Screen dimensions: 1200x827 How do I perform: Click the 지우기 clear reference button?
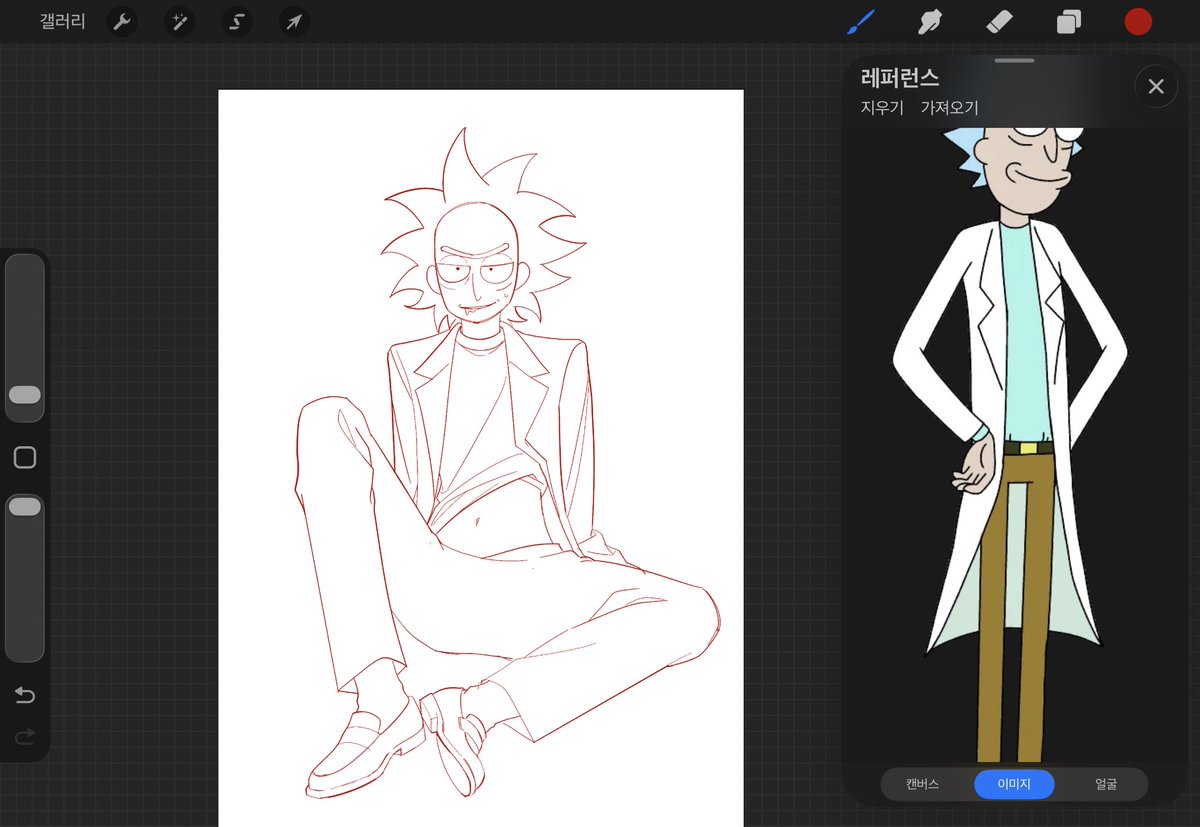tap(882, 108)
